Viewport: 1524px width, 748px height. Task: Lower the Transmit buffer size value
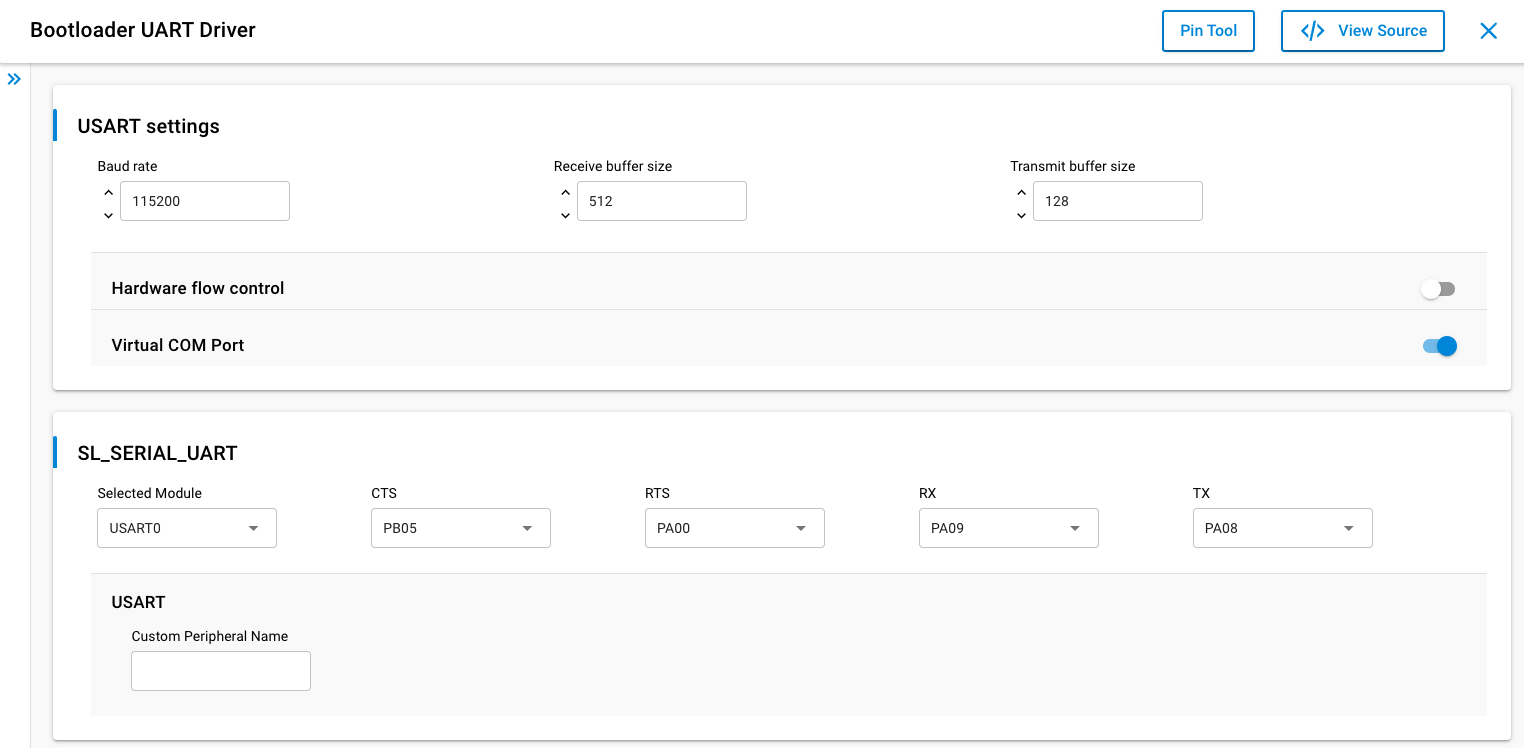1021,215
